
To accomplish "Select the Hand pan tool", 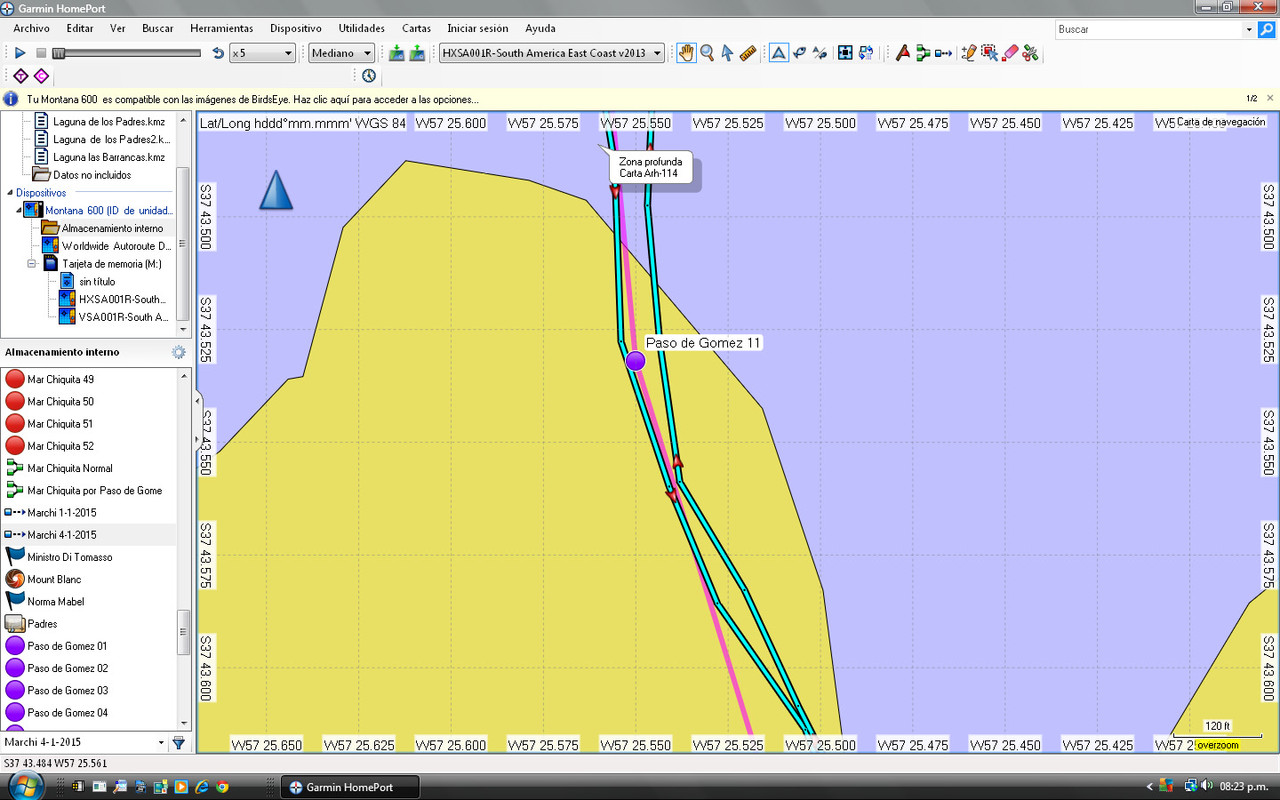I will pyautogui.click(x=686, y=53).
